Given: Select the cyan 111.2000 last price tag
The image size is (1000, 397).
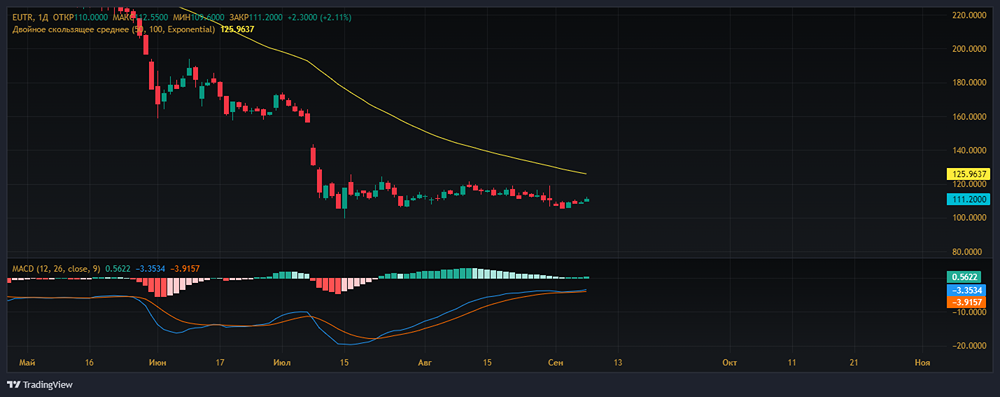Looking at the screenshot, I should [x=969, y=200].
